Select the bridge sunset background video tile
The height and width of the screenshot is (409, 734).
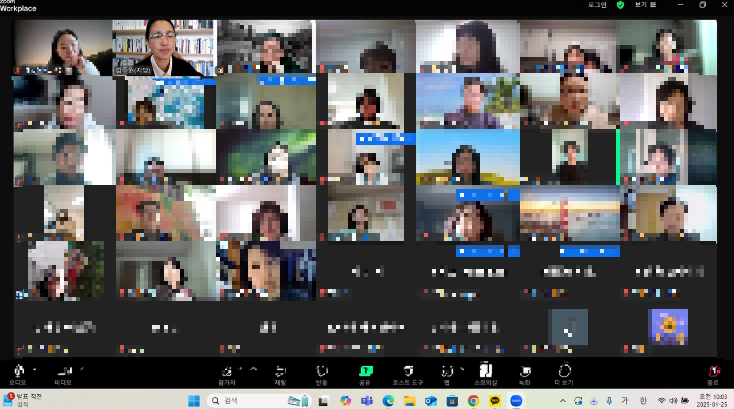(569, 213)
